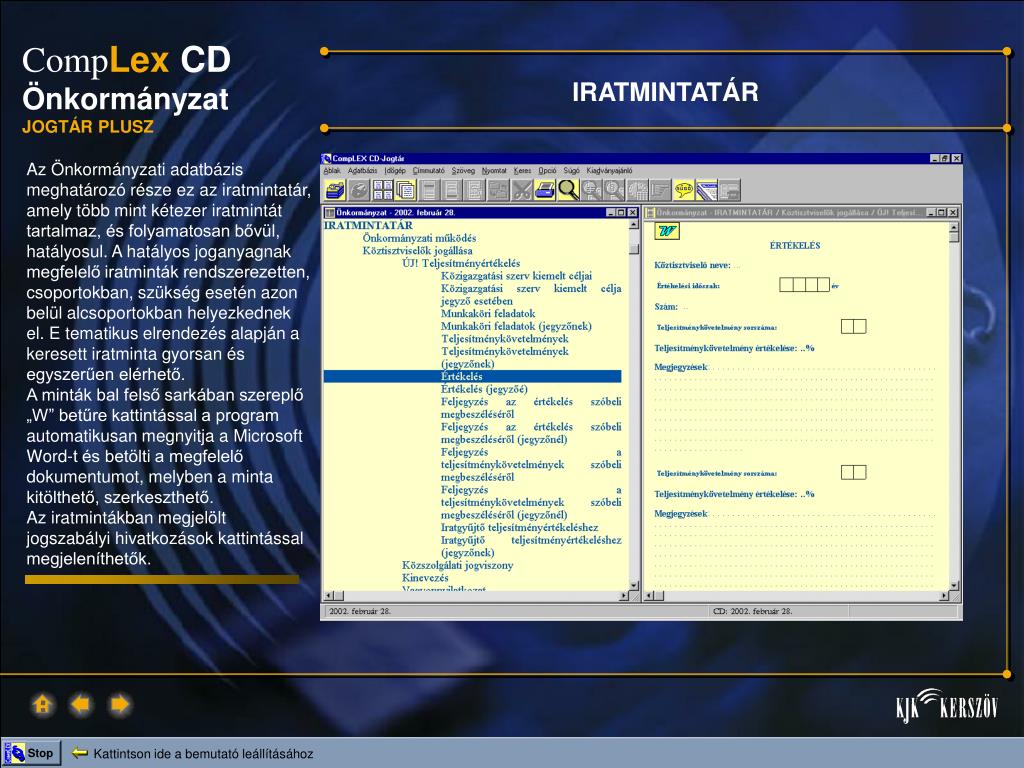
Task: Open 'Iratgyűjtő teljesítményértékeléshez' without jegyzőnek suffix
Action: point(519,527)
